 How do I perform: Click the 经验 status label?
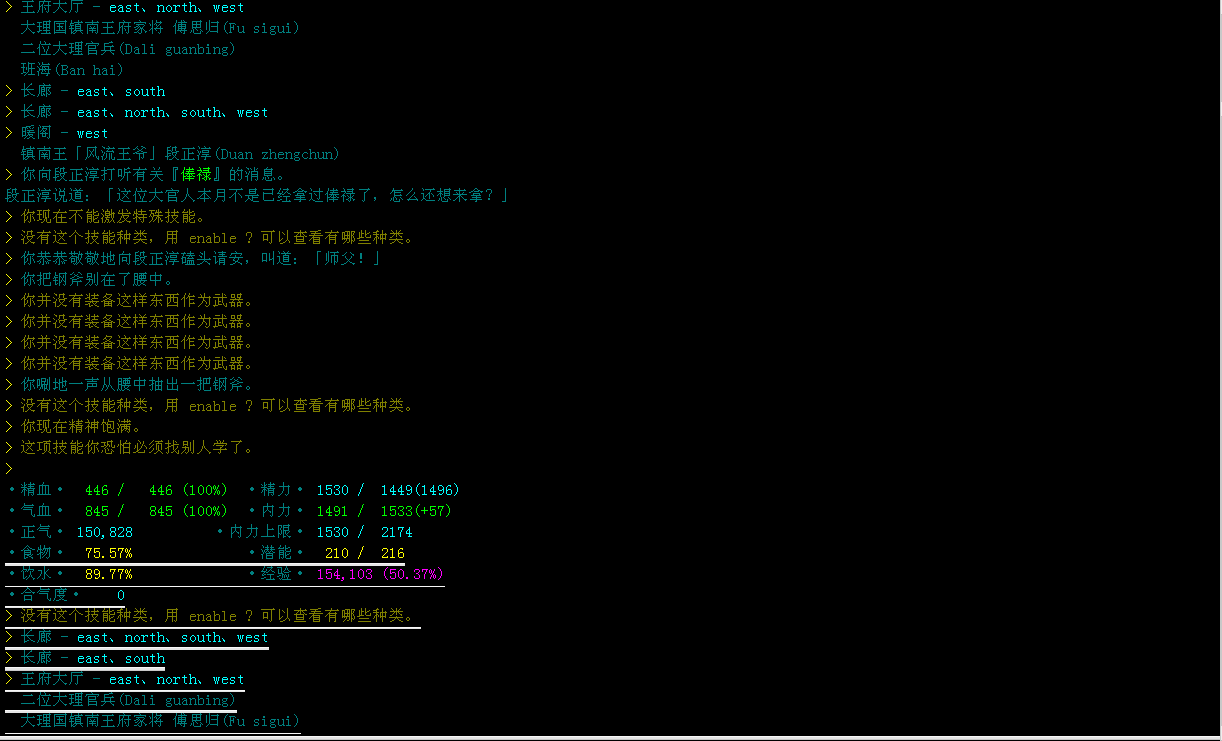tap(276, 574)
